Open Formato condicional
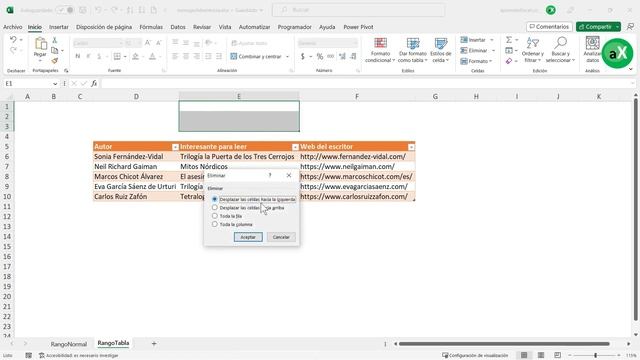640x360 pixels. pos(380,50)
